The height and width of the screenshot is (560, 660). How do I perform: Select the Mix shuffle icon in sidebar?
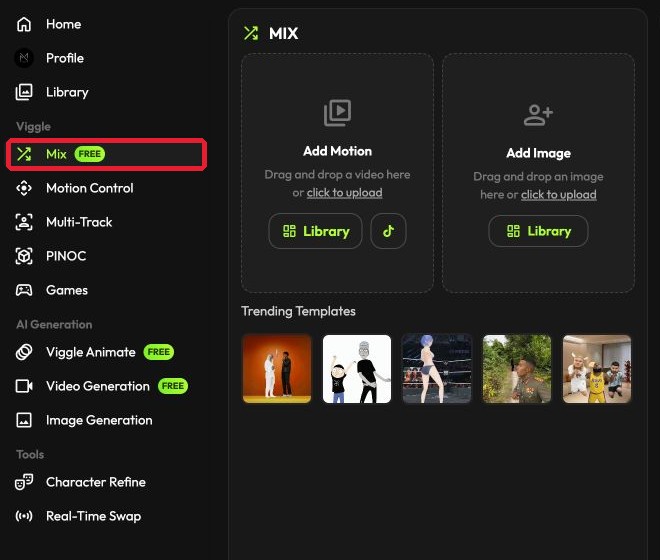(x=24, y=154)
